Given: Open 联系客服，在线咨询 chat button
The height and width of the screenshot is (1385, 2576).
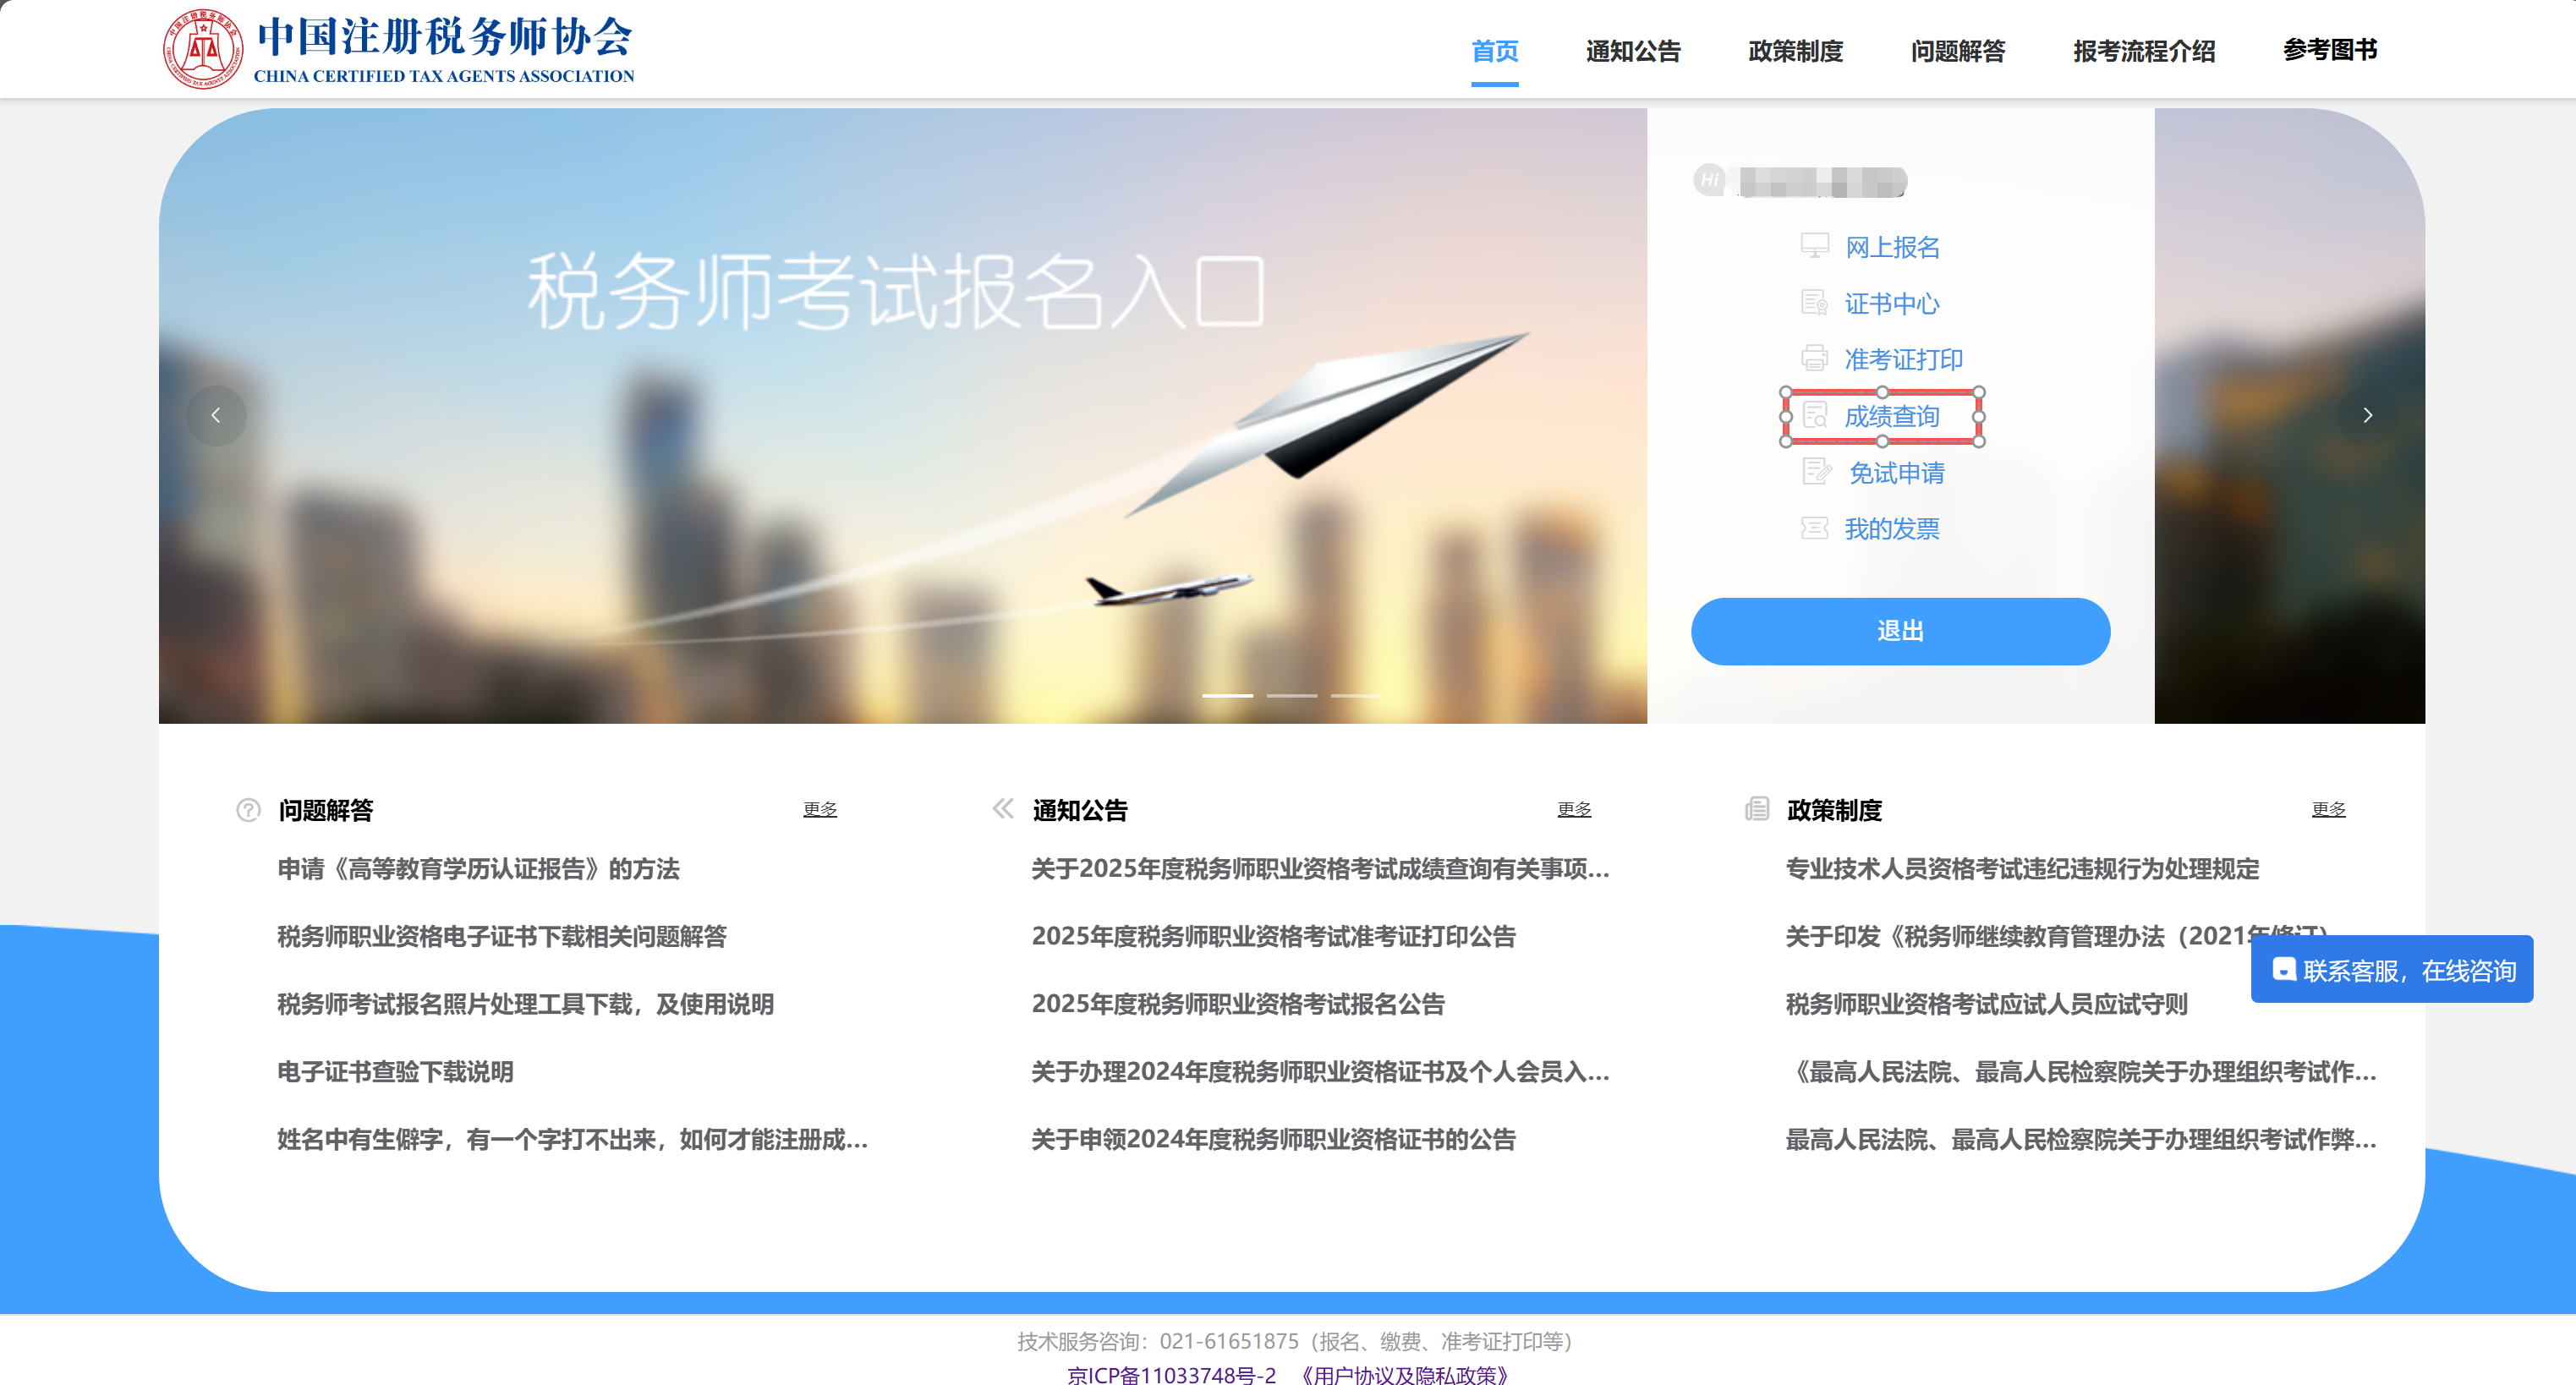Looking at the screenshot, I should click(2391, 969).
